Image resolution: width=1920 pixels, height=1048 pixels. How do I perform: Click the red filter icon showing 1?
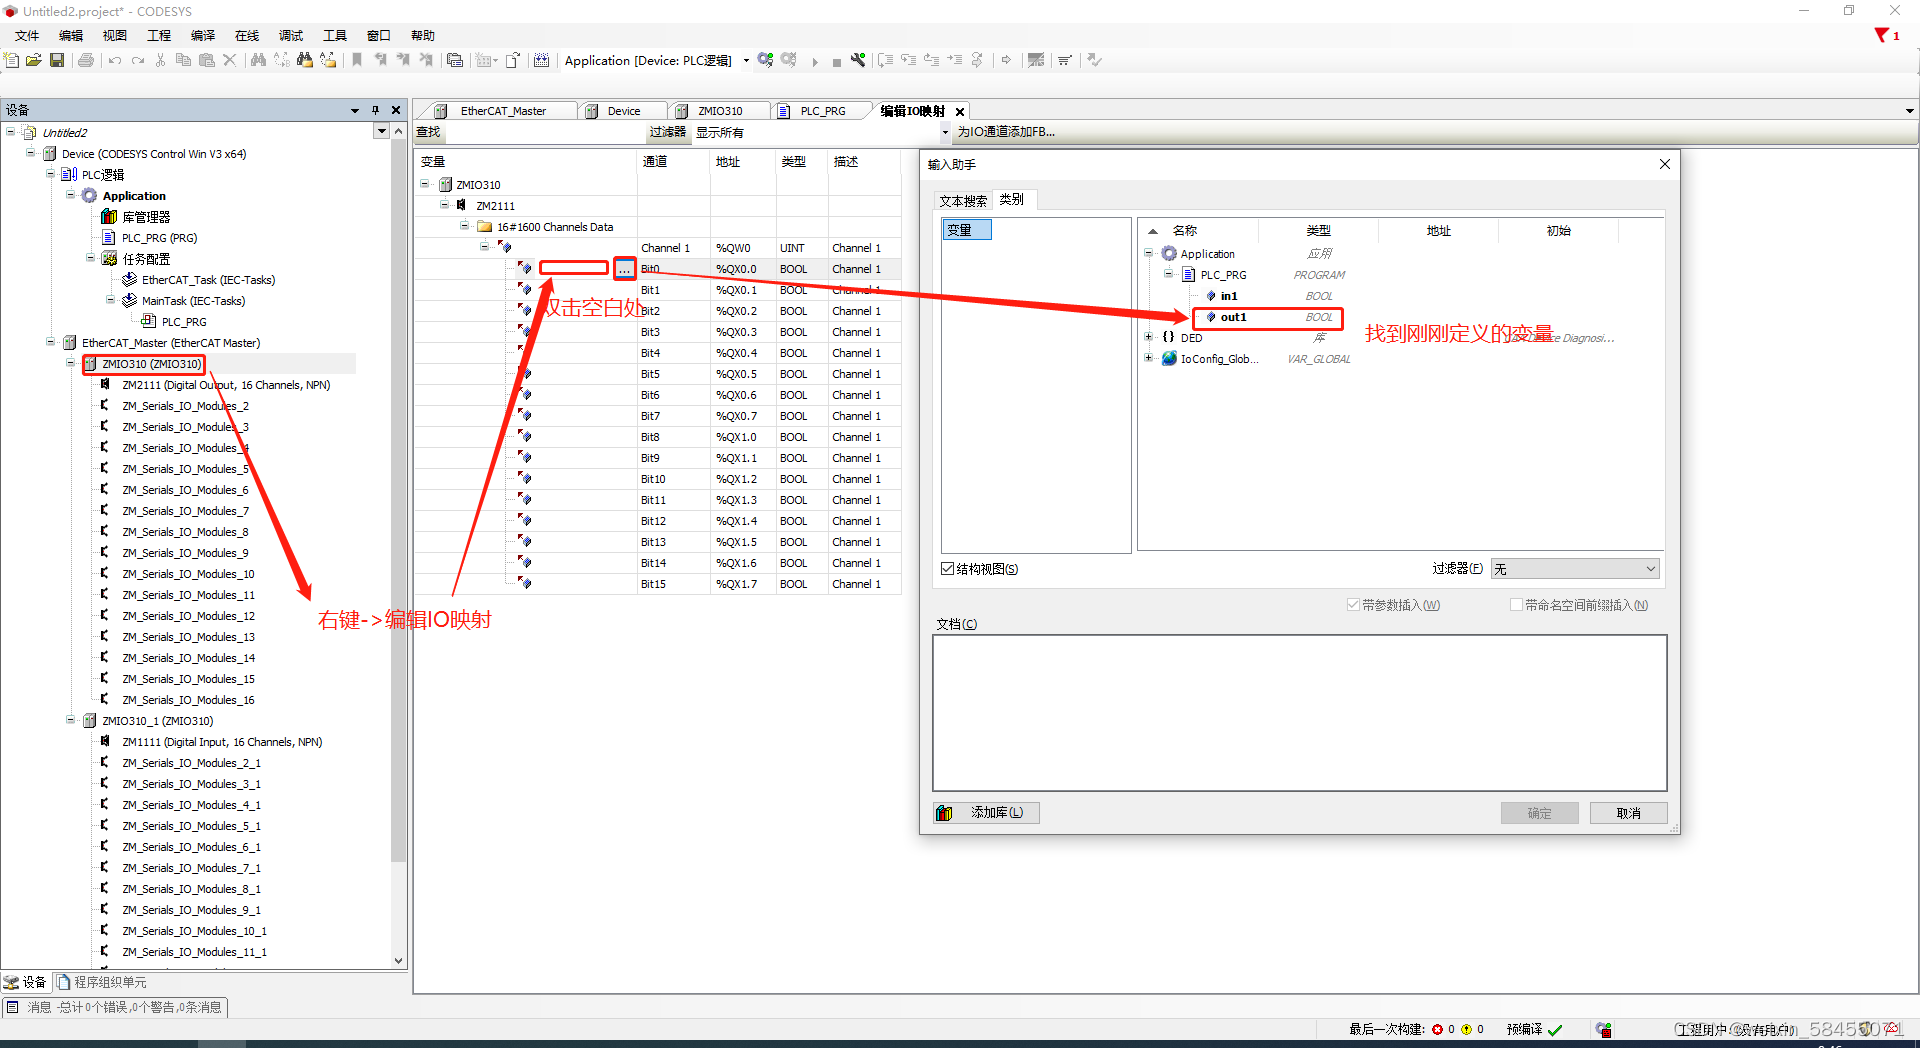(1881, 35)
